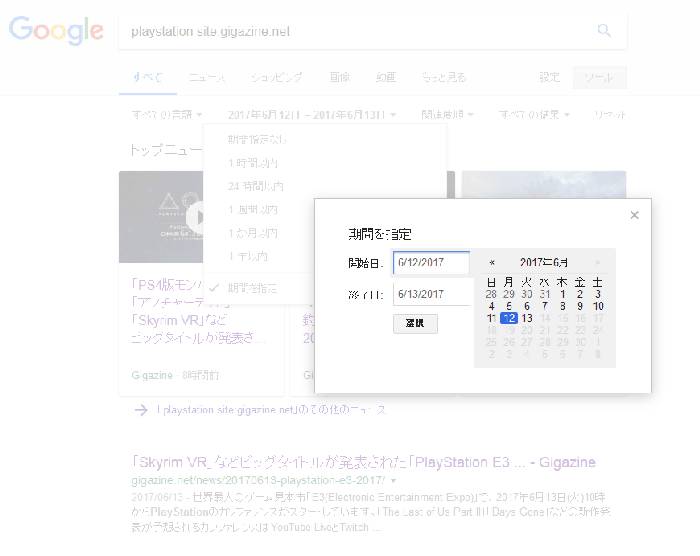700x556 pixels.
Task: Close the date range dialog
Action: (x=634, y=215)
